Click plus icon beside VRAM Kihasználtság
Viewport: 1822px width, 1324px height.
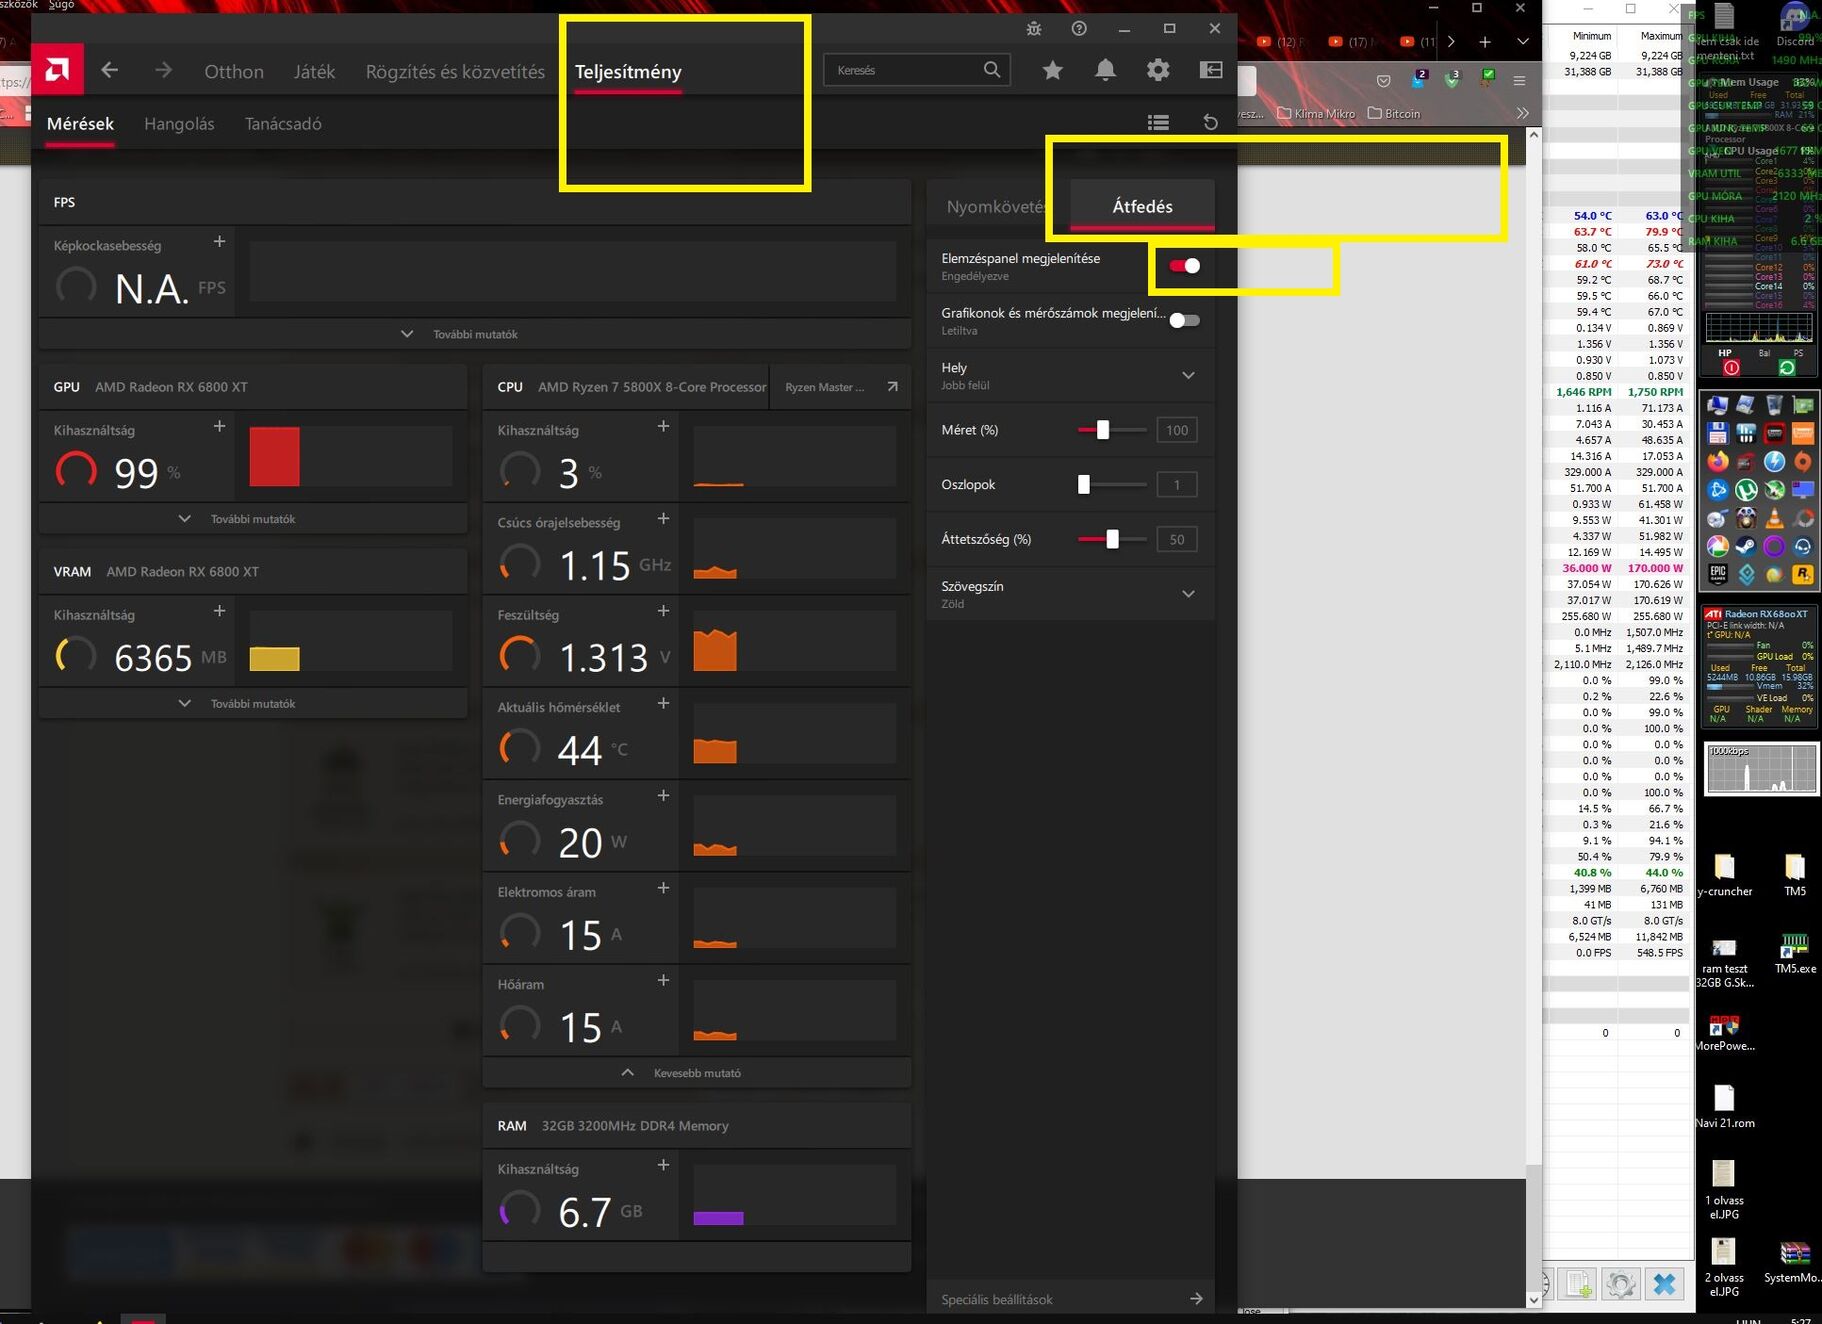pos(219,611)
